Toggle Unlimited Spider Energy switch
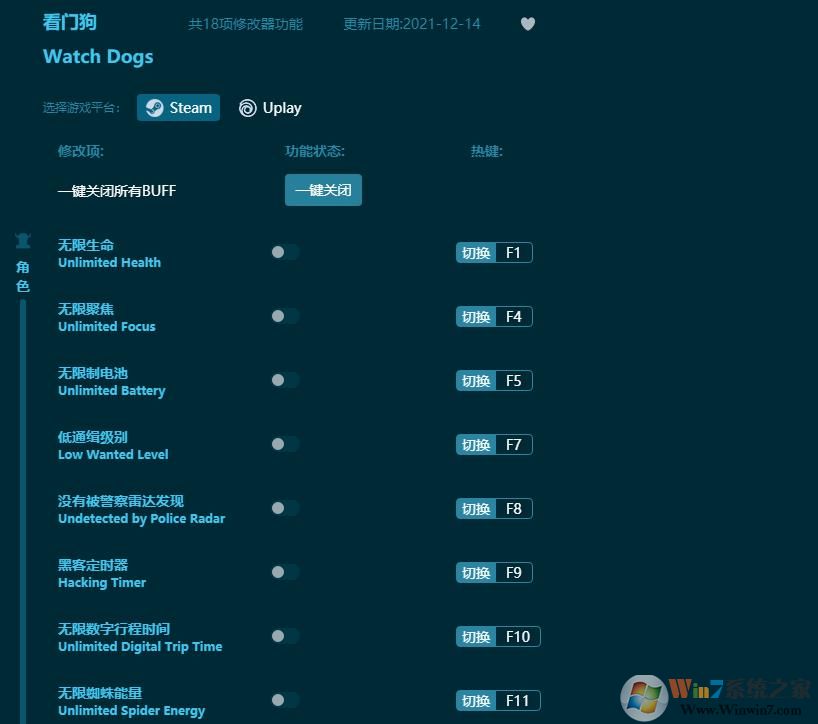 (x=285, y=700)
